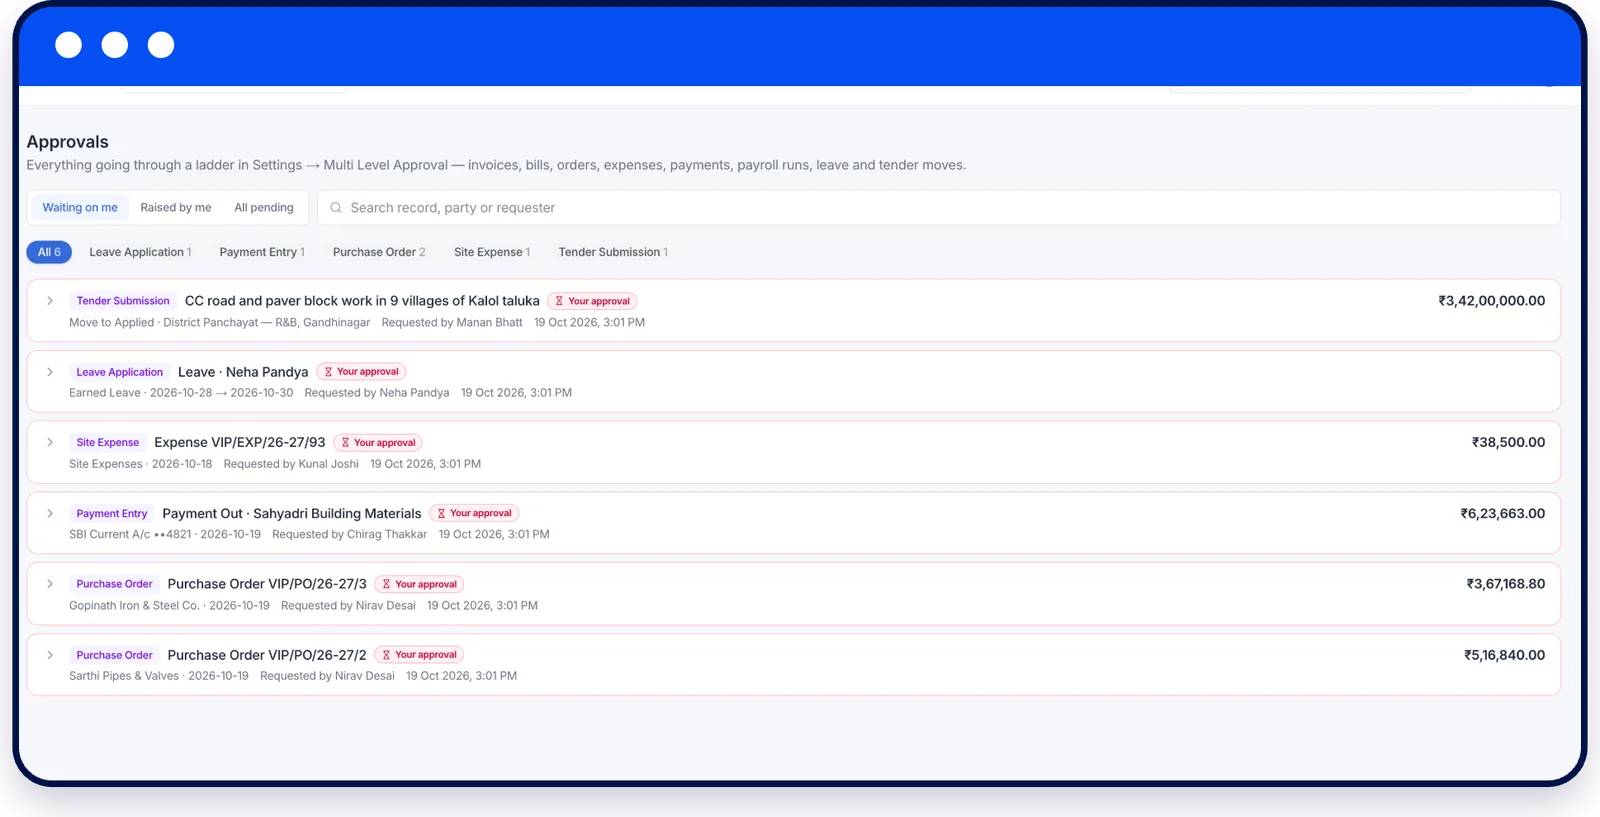Switch to Raised by me tab
The image size is (1600, 817).
pos(176,208)
